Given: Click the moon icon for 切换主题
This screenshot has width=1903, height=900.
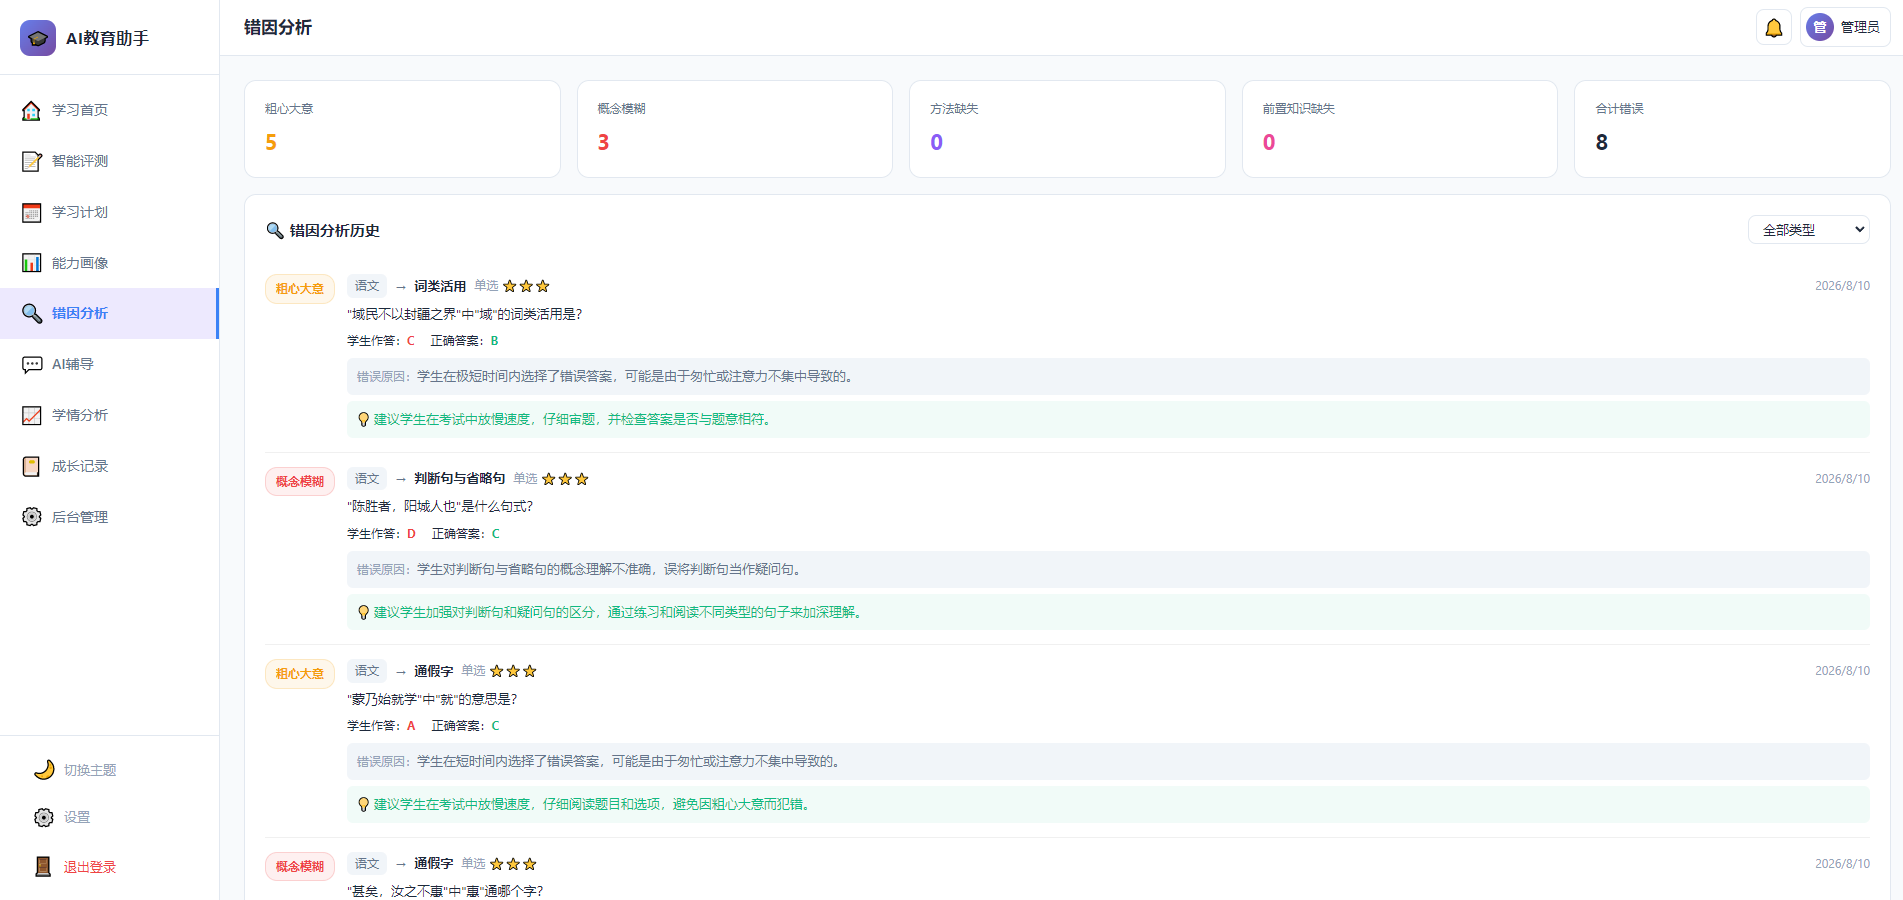Looking at the screenshot, I should tap(44, 770).
